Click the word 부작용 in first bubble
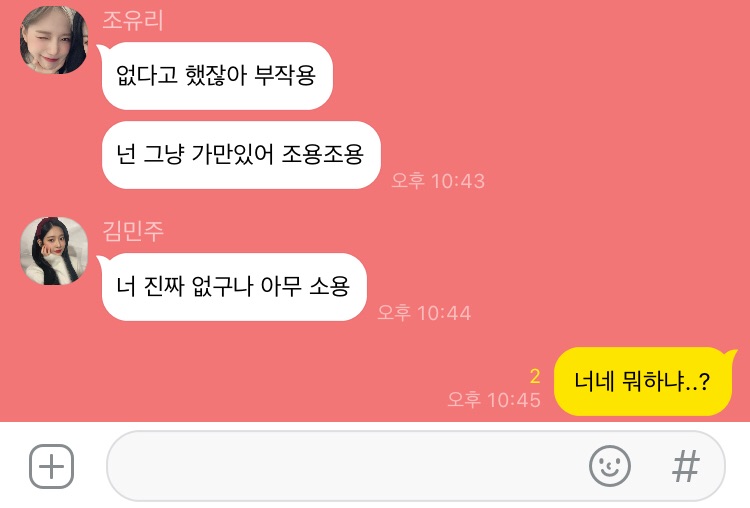The image size is (750, 508). 285,76
